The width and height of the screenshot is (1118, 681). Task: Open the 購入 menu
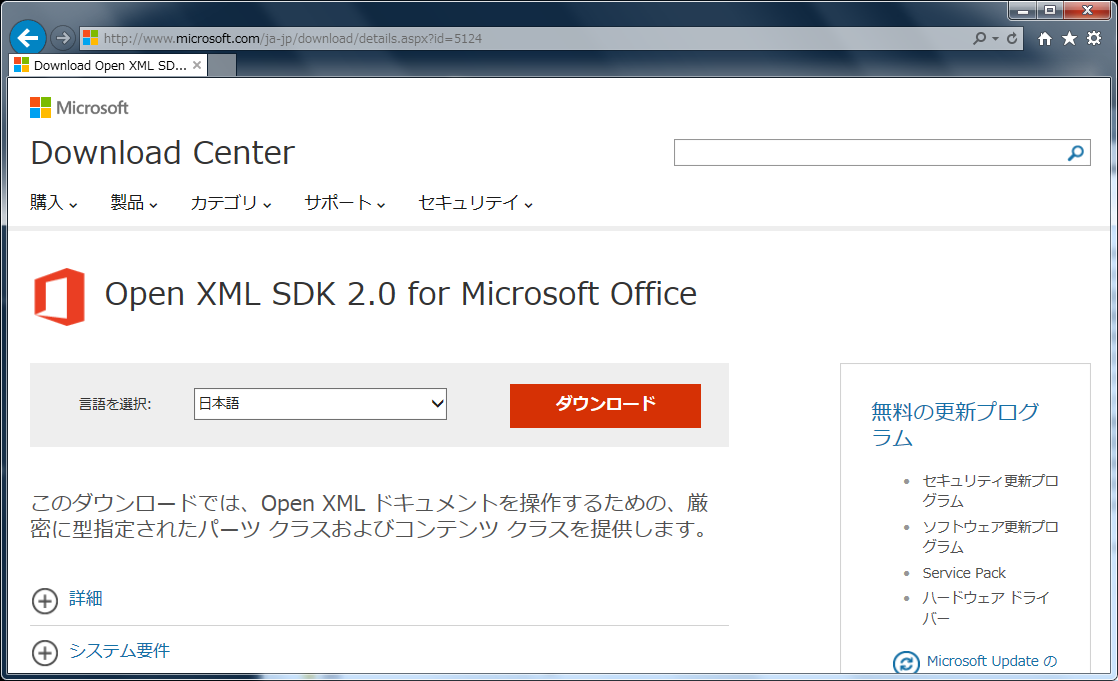pyautogui.click(x=54, y=203)
